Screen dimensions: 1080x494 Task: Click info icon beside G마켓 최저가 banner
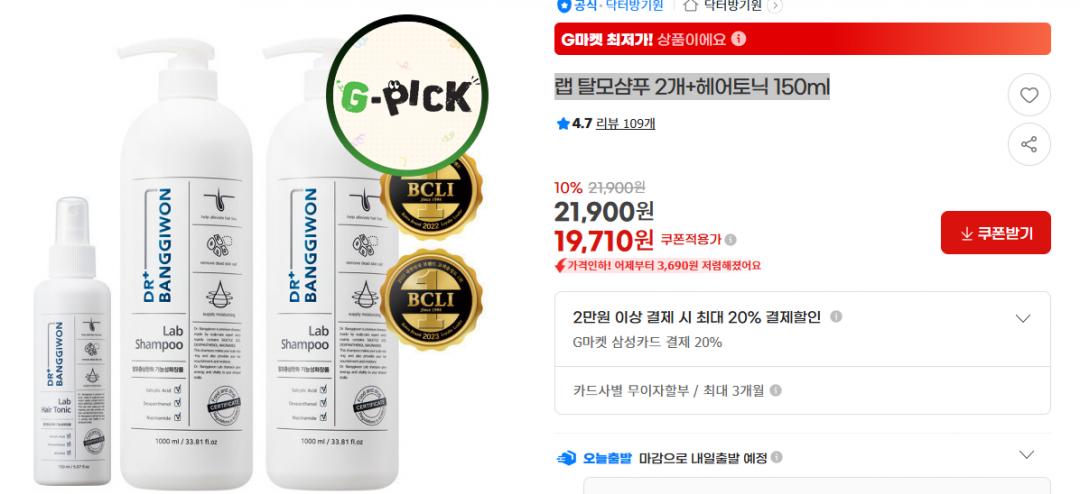[738, 39]
